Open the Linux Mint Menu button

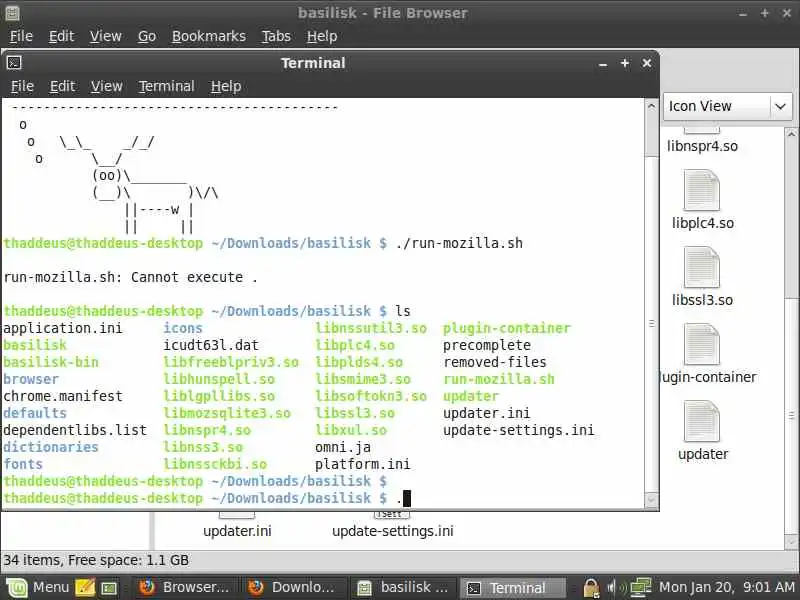(x=37, y=587)
